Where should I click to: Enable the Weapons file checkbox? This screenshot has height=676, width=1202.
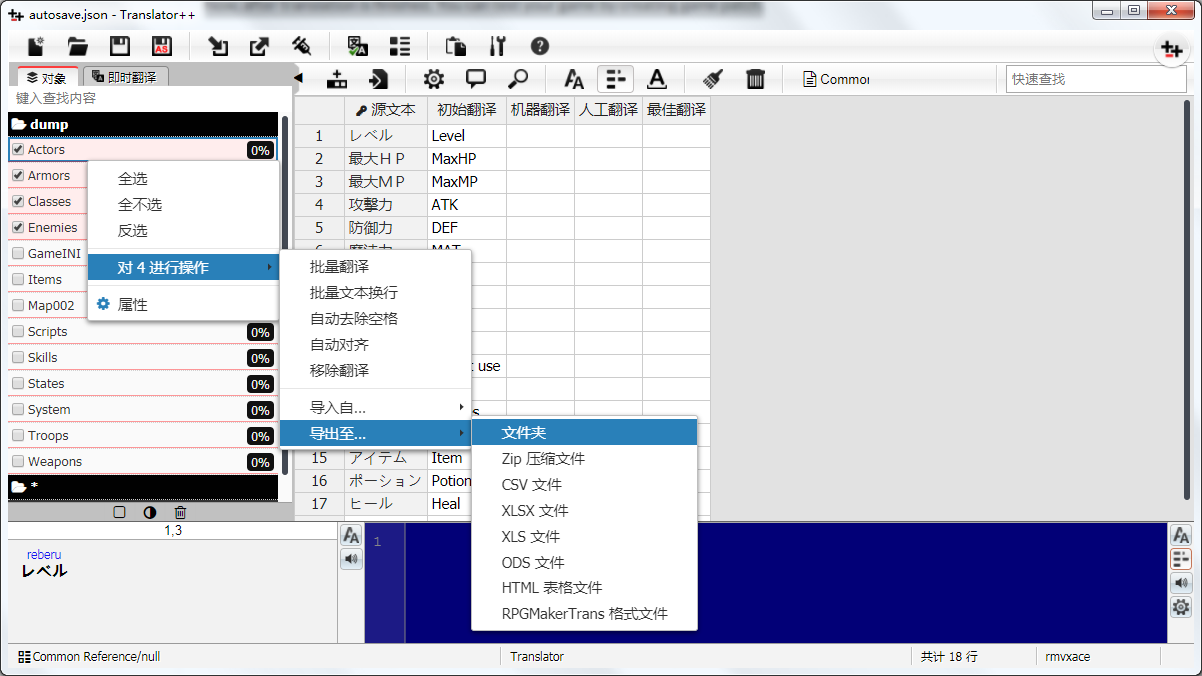coord(18,461)
